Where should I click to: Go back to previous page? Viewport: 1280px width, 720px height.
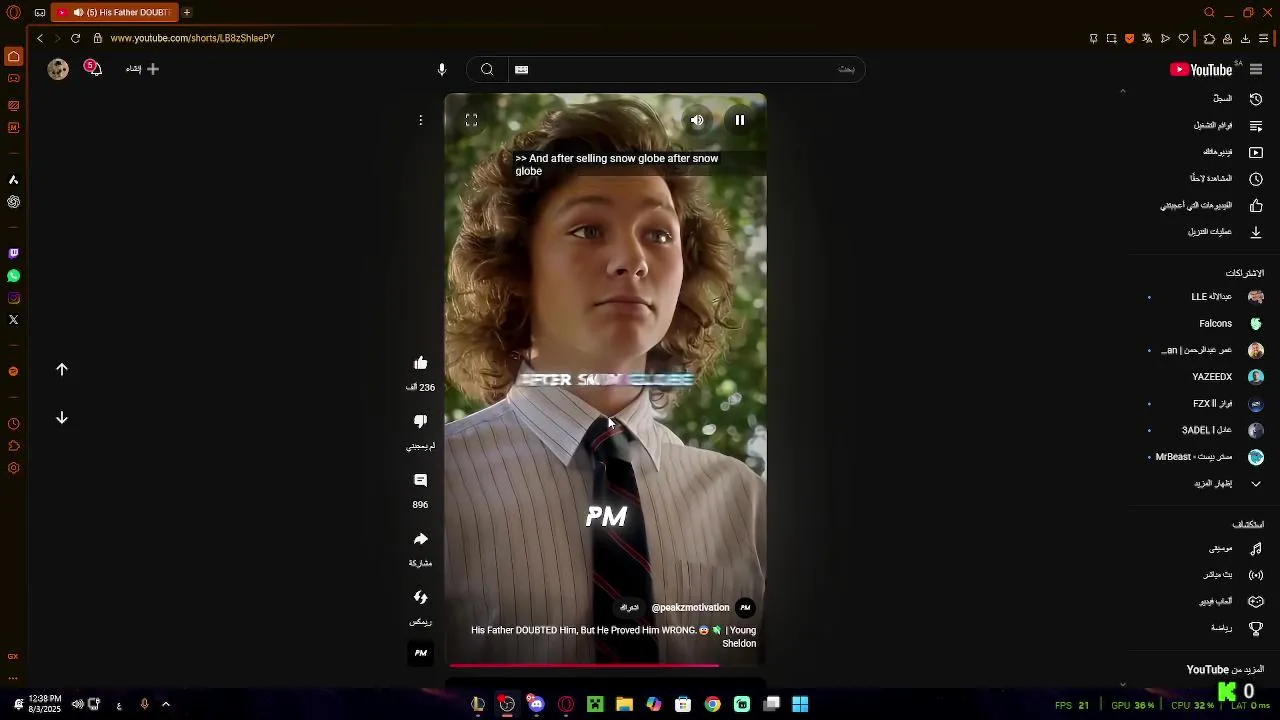pyautogui.click(x=40, y=38)
